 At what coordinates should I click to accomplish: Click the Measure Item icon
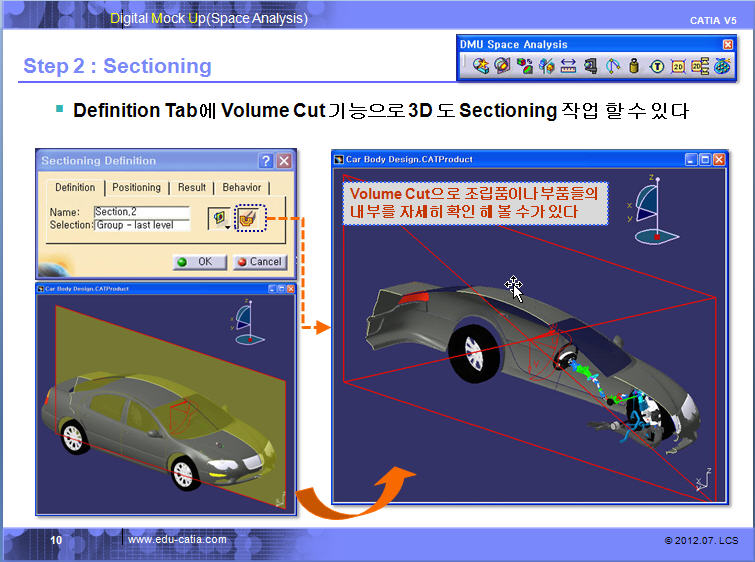[x=590, y=67]
